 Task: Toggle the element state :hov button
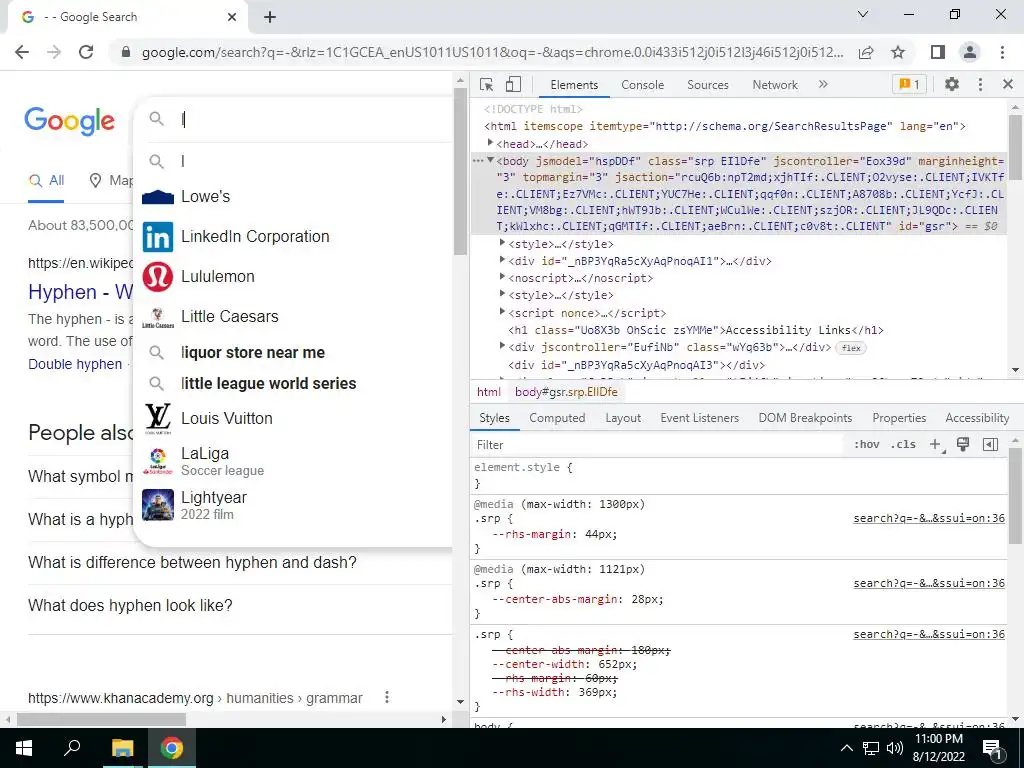(867, 445)
